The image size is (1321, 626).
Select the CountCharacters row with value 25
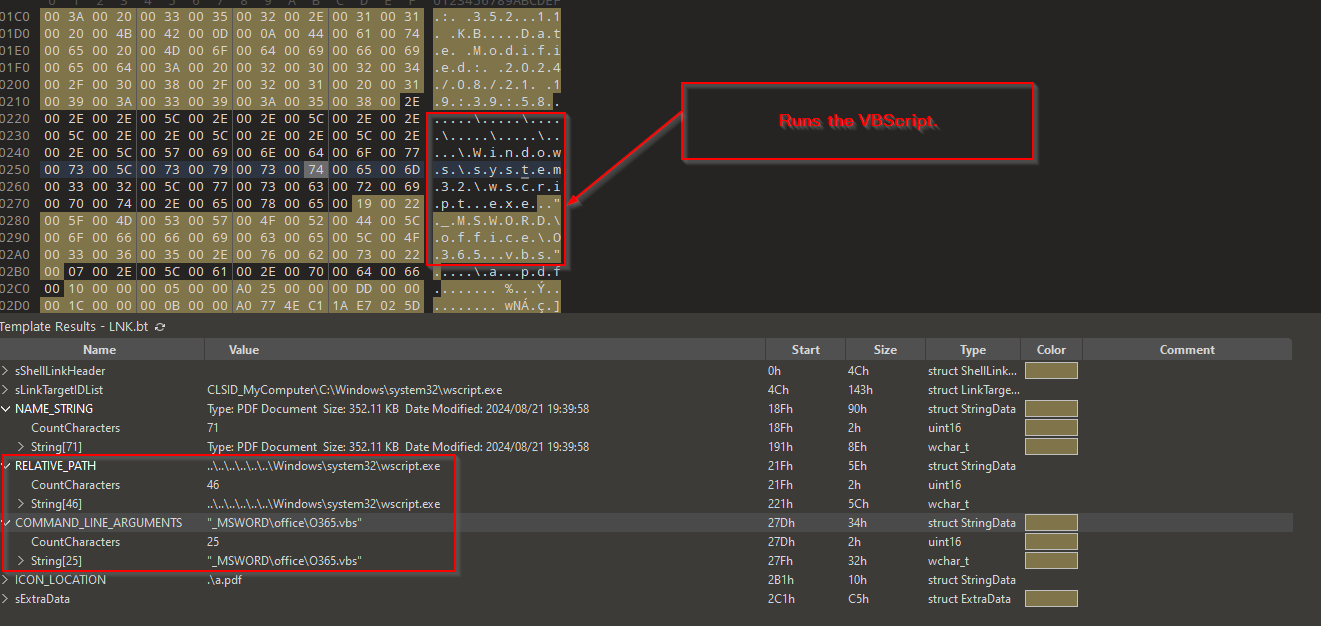coord(75,542)
